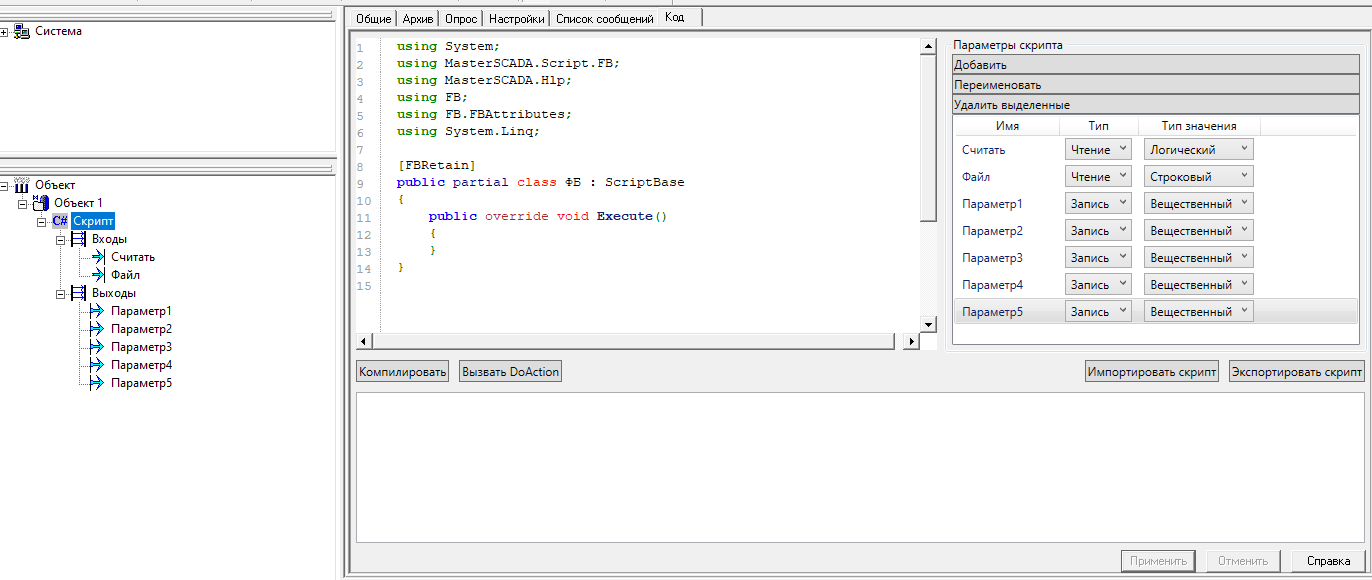This screenshot has height=580, width=1372.
Task: Open Тип dropdown for Параметр5
Action: pos(1098,312)
